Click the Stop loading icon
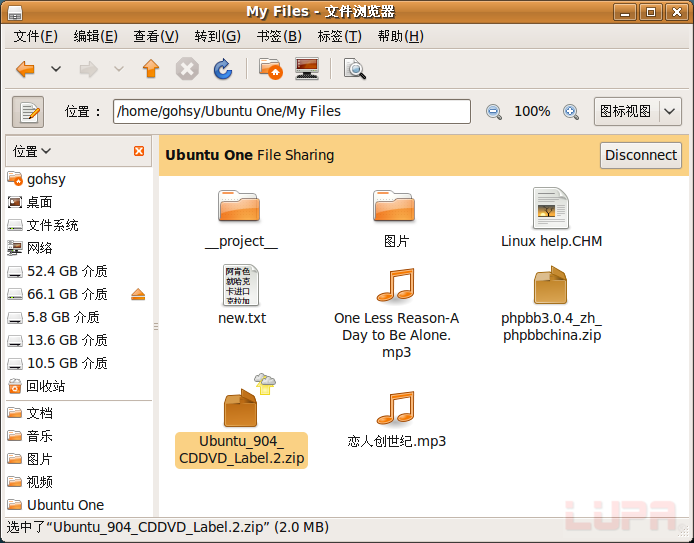This screenshot has height=543, width=694. (x=187, y=69)
